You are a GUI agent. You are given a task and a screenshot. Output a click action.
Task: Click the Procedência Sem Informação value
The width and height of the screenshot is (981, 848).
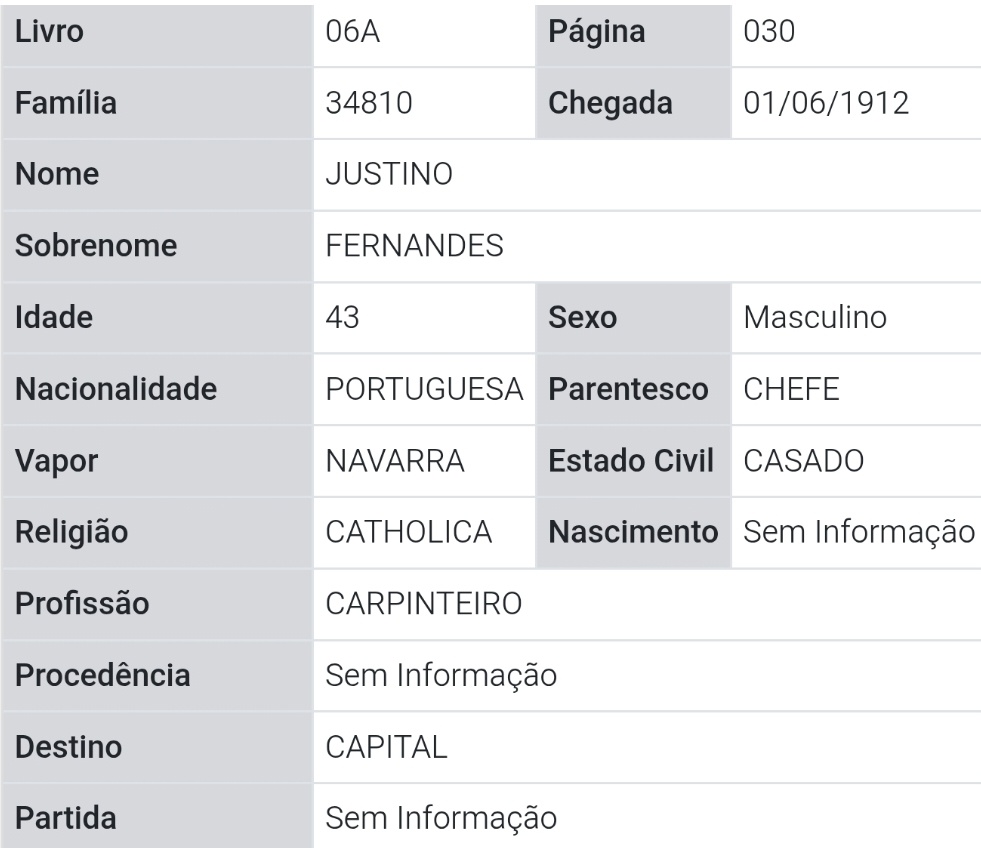coord(441,676)
